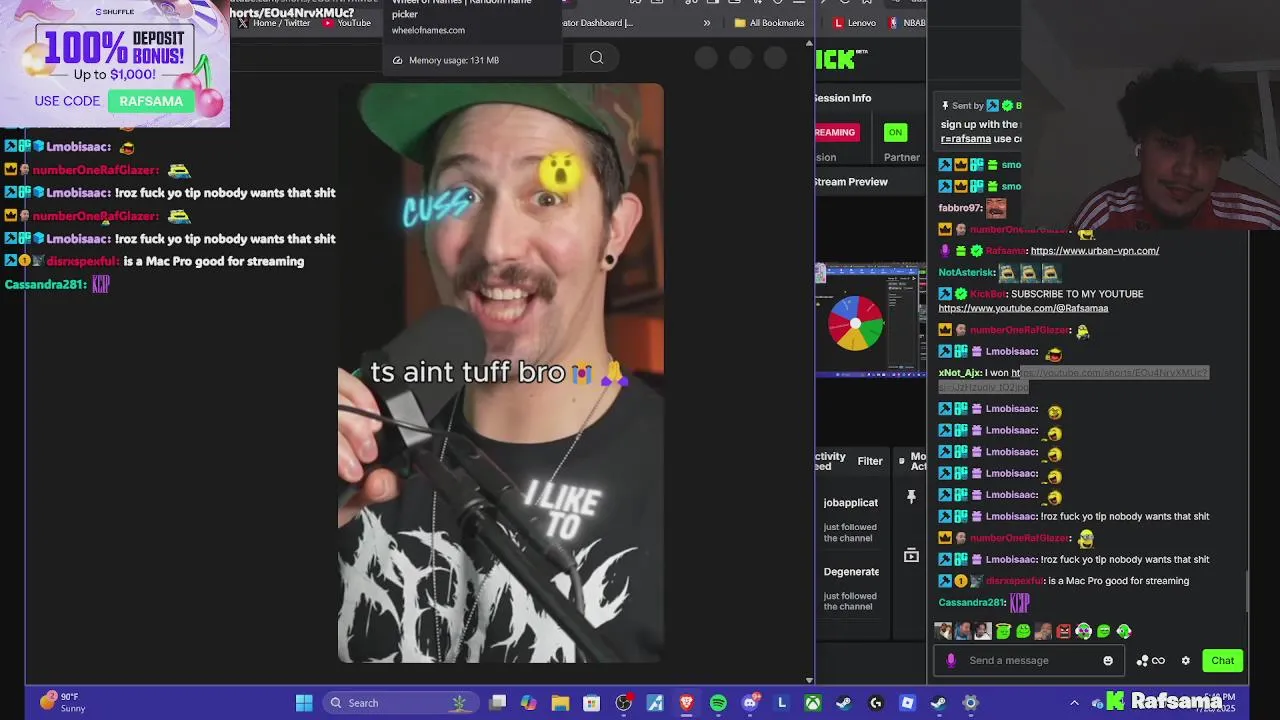This screenshot has height=720, width=1280.
Task: Click the pin icon in the activity panel
Action: (911, 497)
